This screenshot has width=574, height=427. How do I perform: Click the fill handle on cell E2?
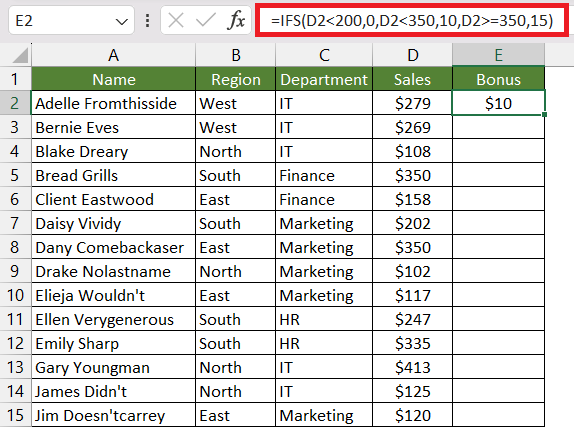[544, 115]
